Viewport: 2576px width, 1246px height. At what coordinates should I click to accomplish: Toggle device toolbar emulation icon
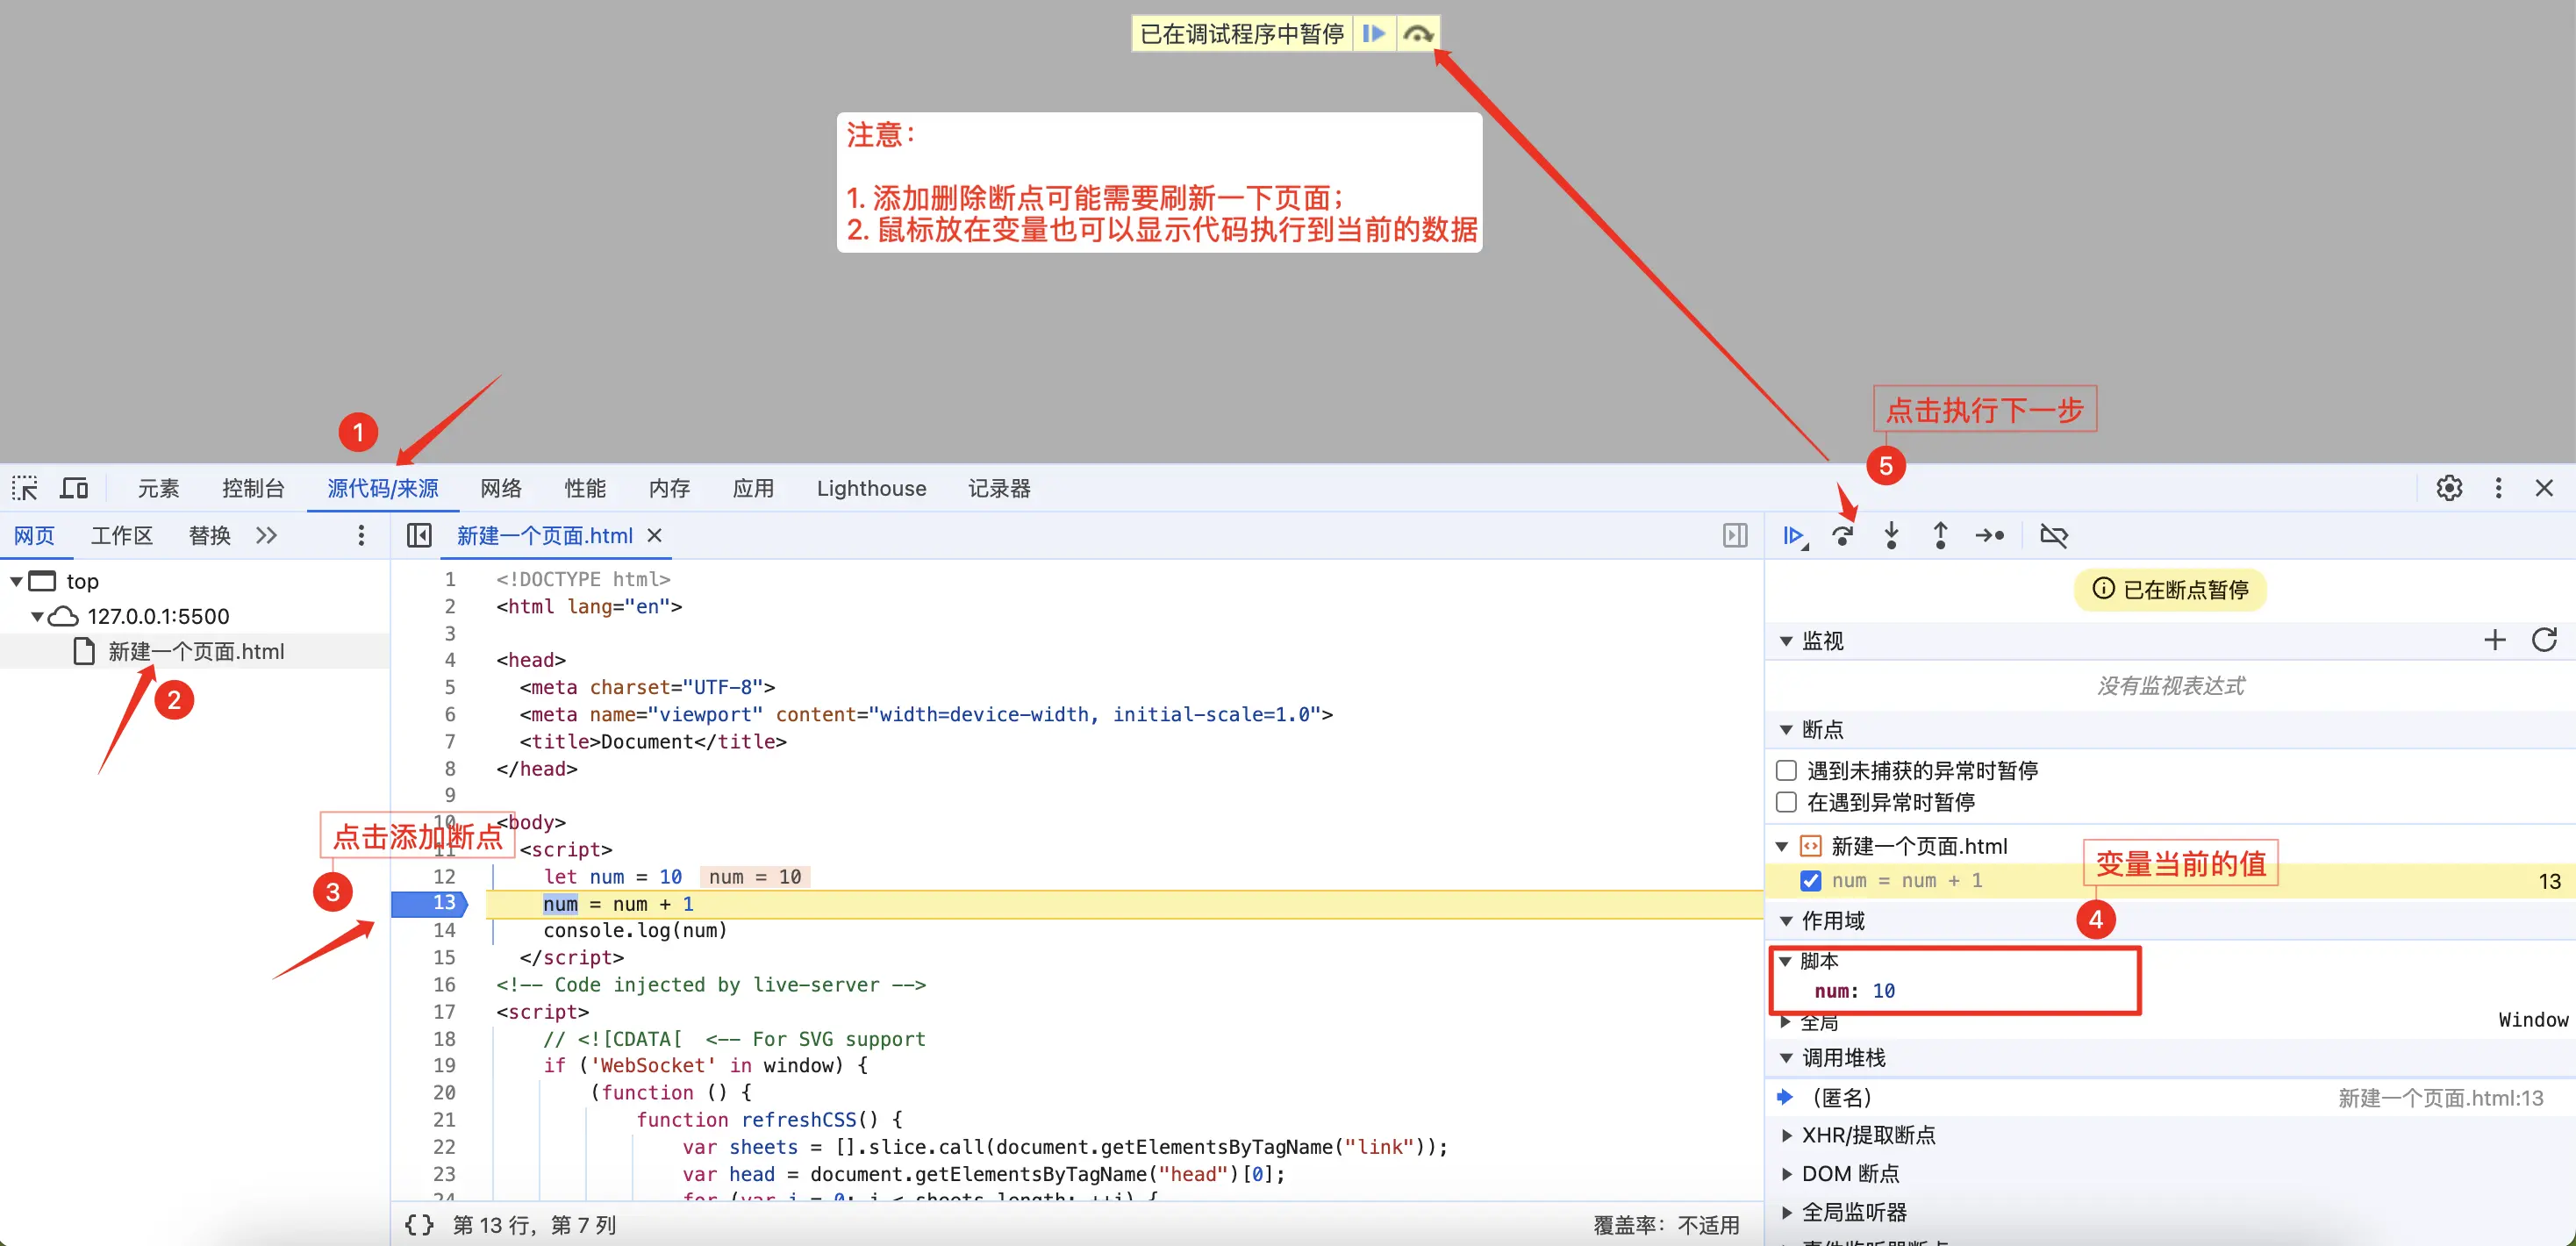click(x=74, y=488)
